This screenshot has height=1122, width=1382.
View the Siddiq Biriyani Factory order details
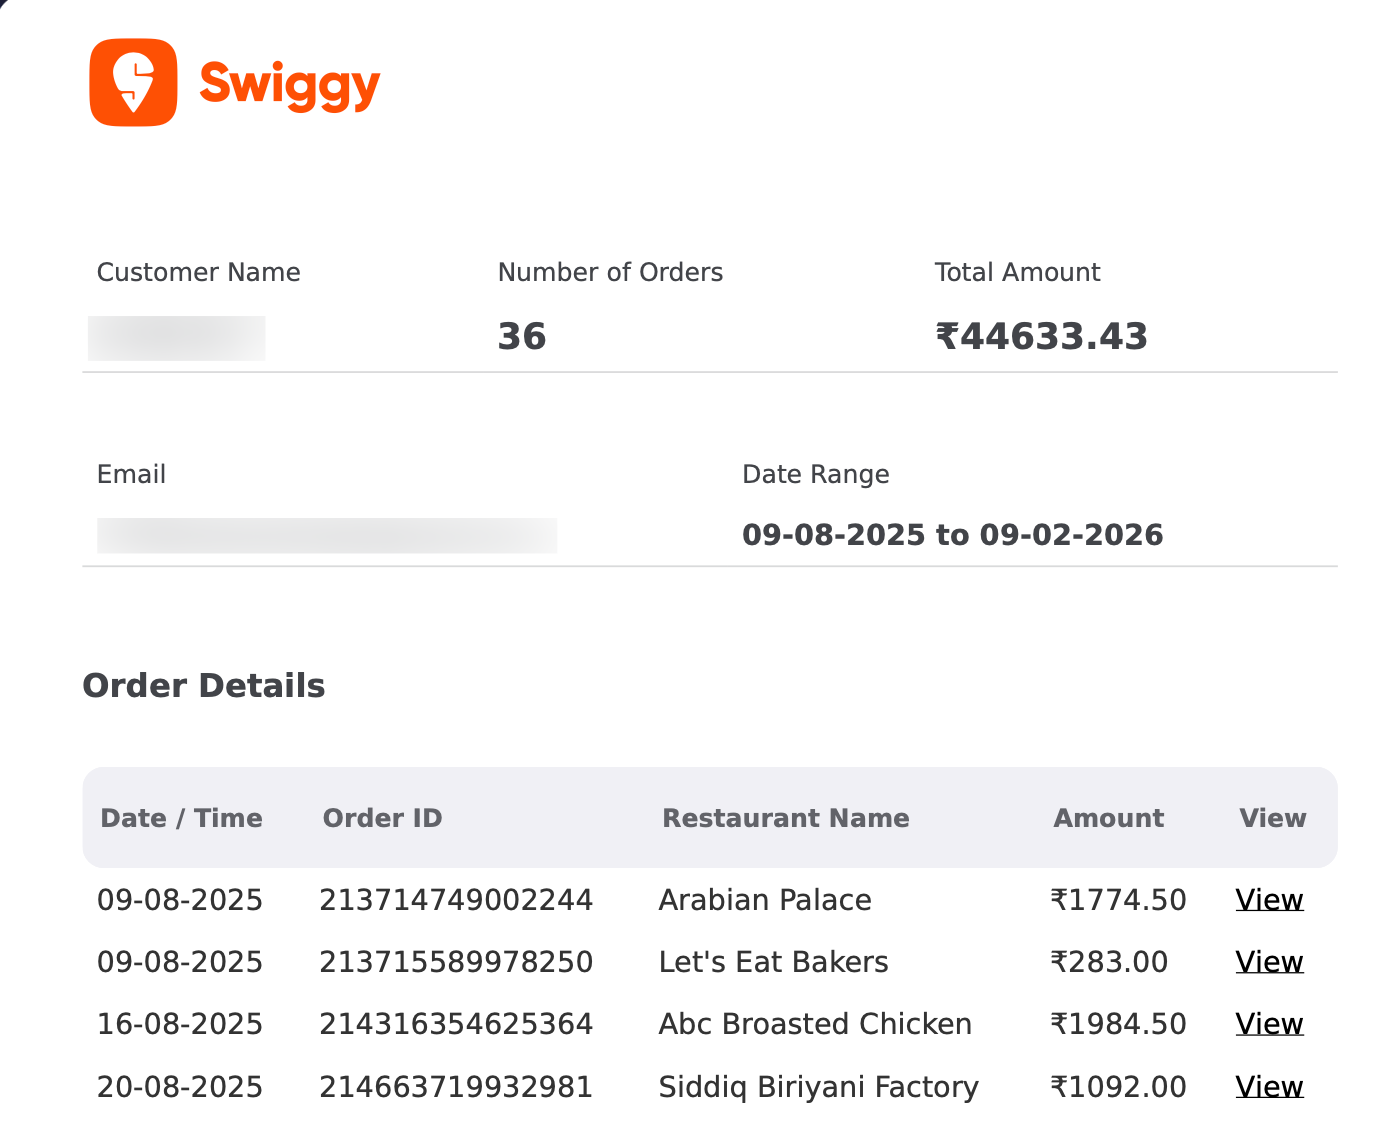tap(1269, 1086)
